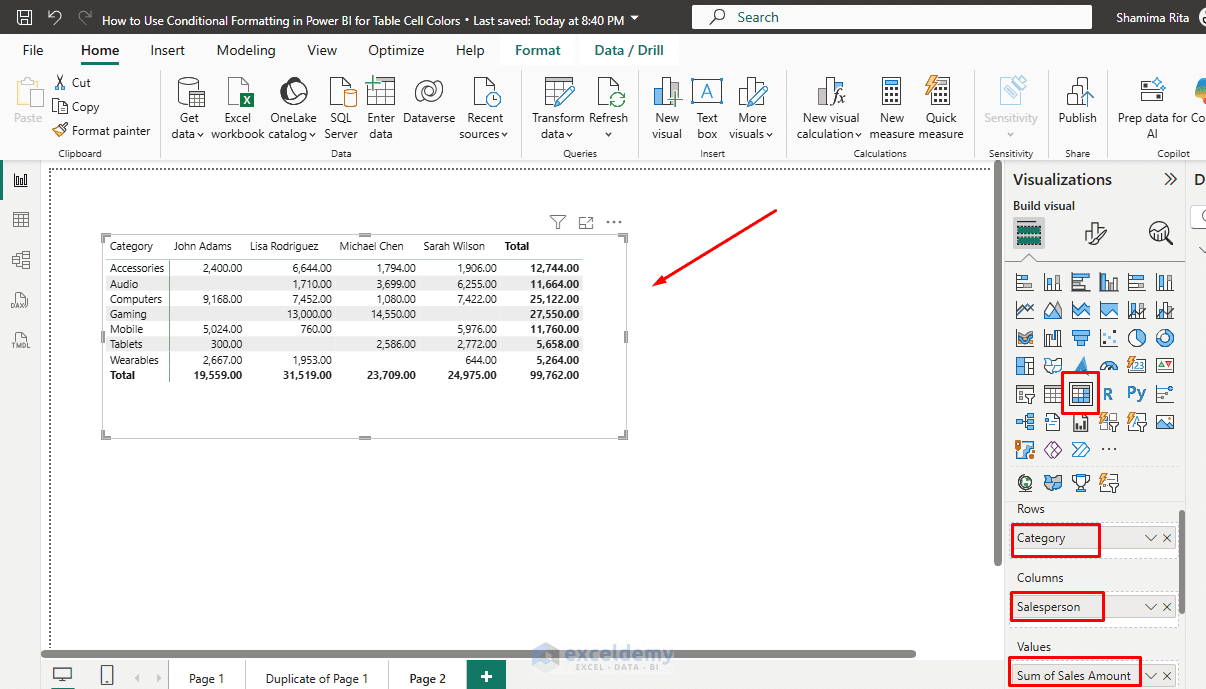The image size is (1206, 689).
Task: Open the Data / Drill tab
Action: point(628,50)
